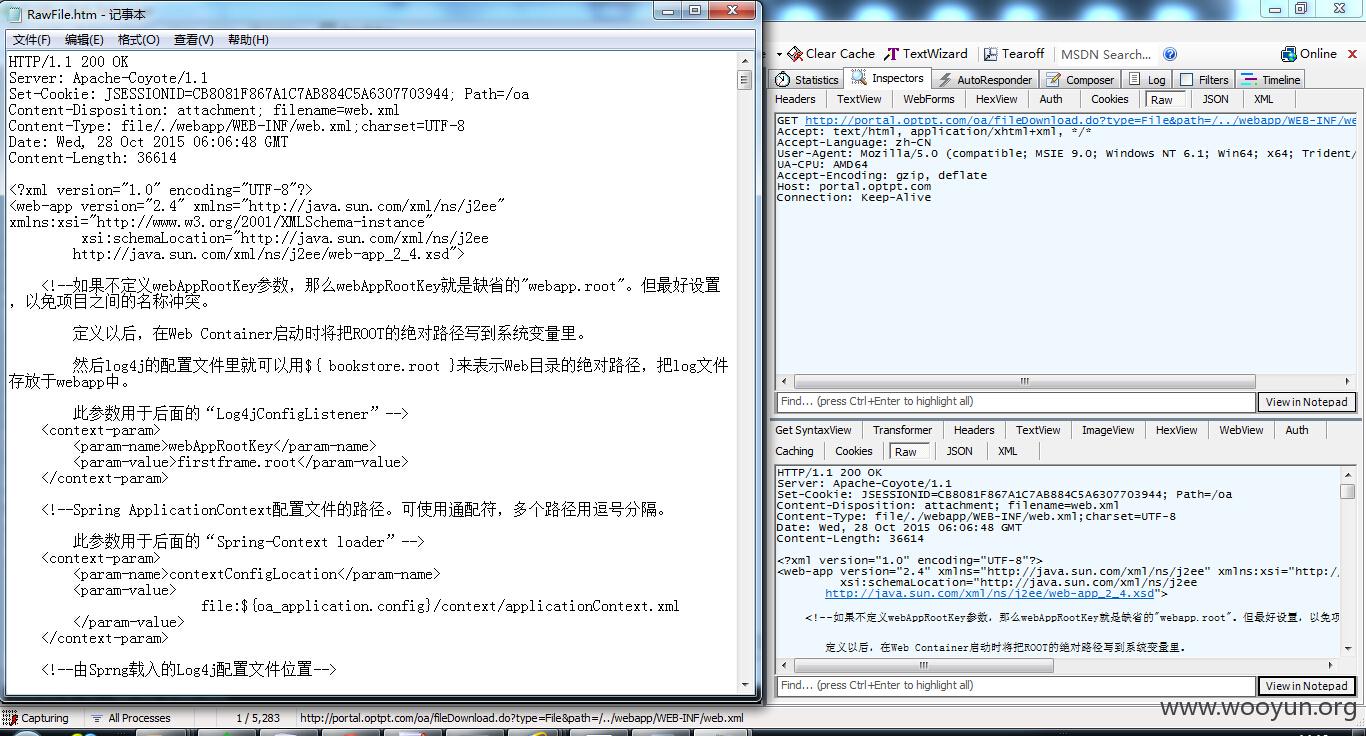1366x736 pixels.
Task: Open request XML inspector tab
Action: click(x=1264, y=99)
